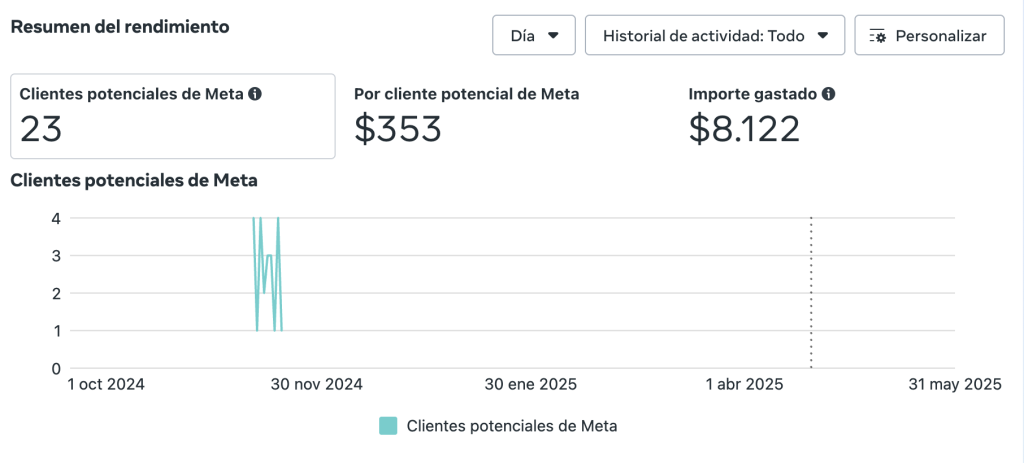
Task: Click the caret arrow in Día selector
Action: tap(553, 36)
